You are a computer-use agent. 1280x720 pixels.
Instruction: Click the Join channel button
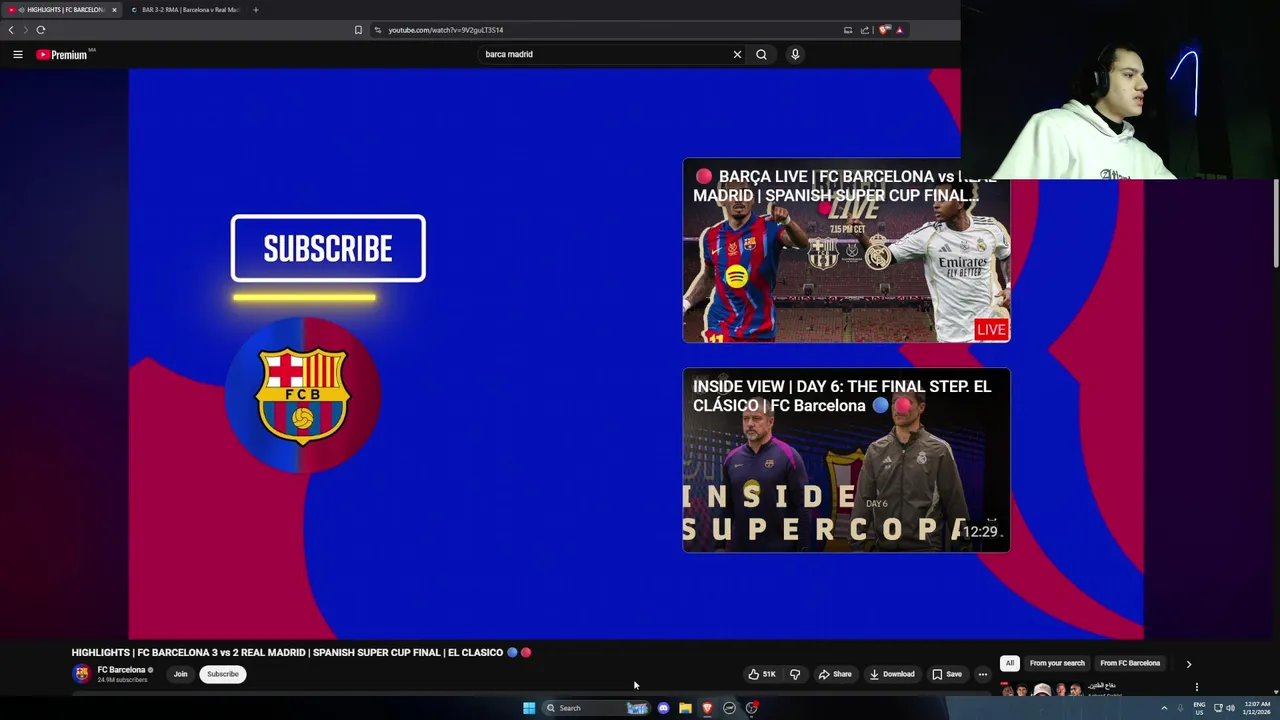180,674
